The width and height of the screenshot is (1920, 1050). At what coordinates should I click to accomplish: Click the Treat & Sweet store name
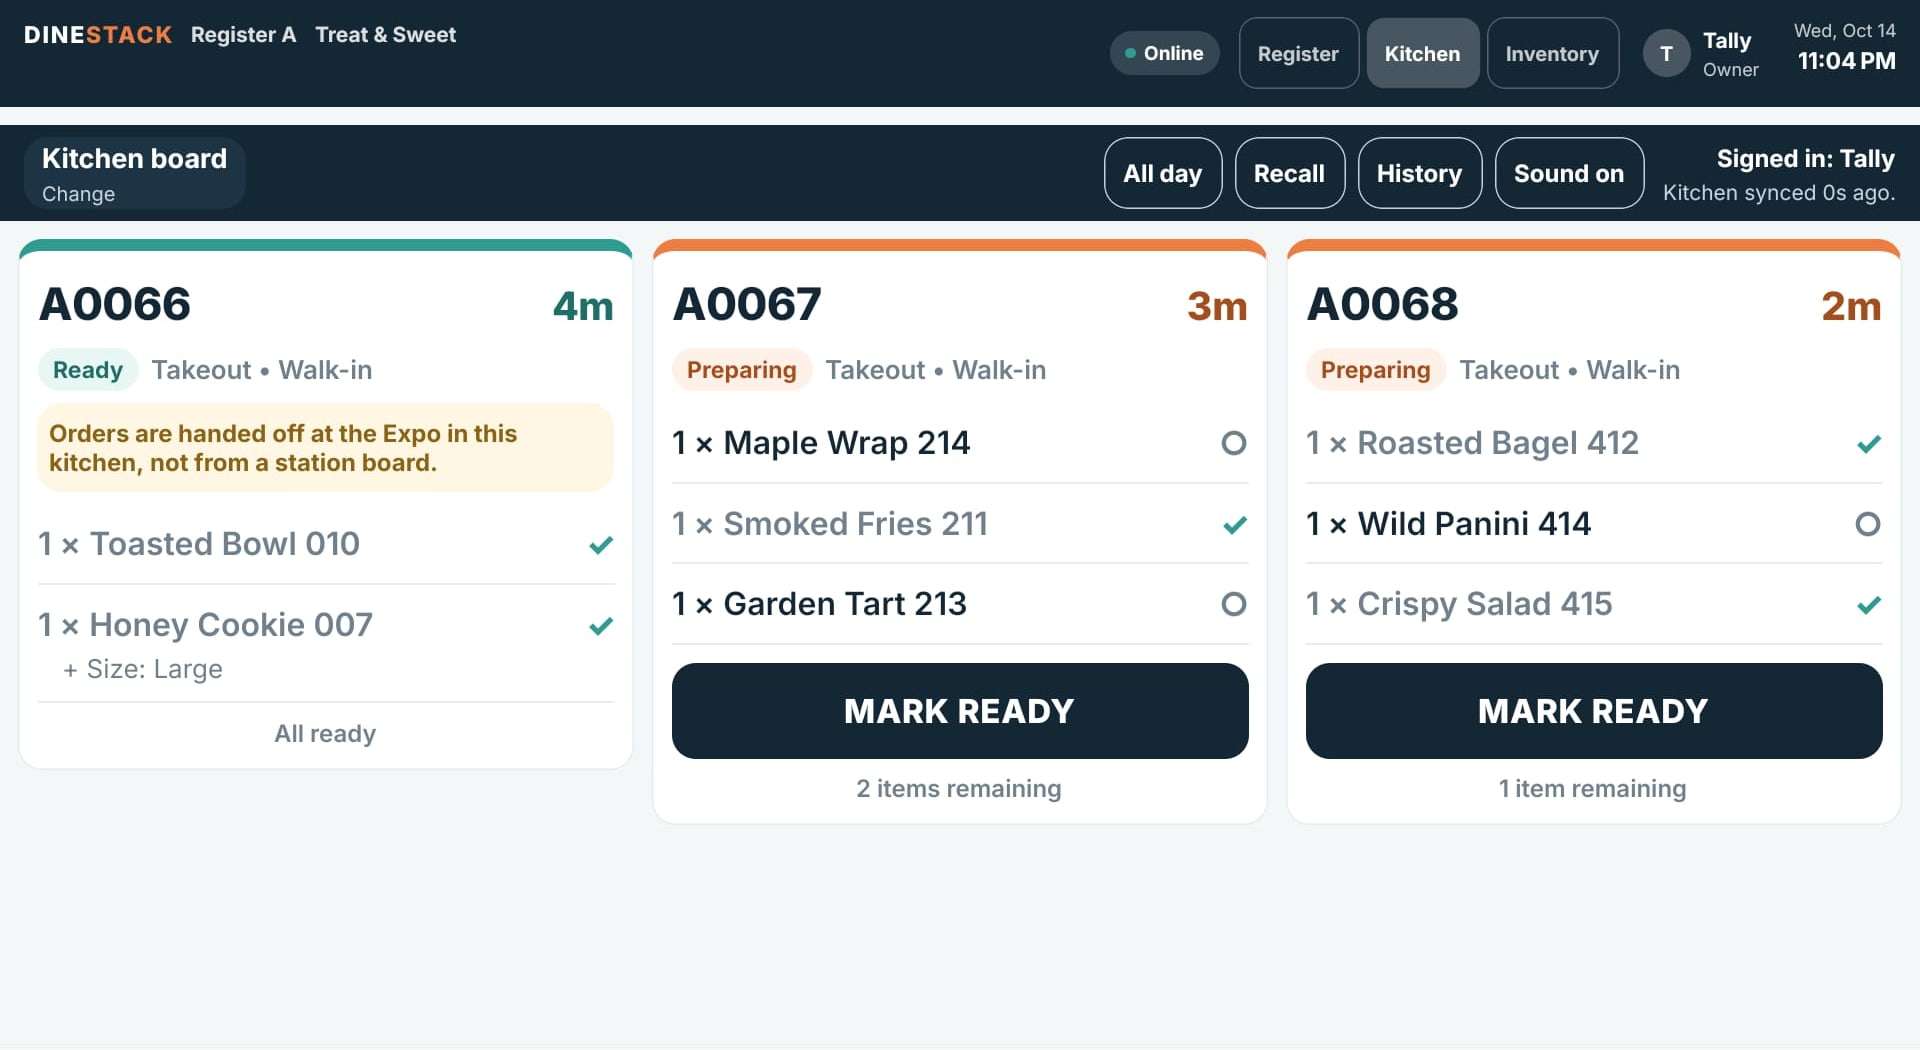coord(386,35)
